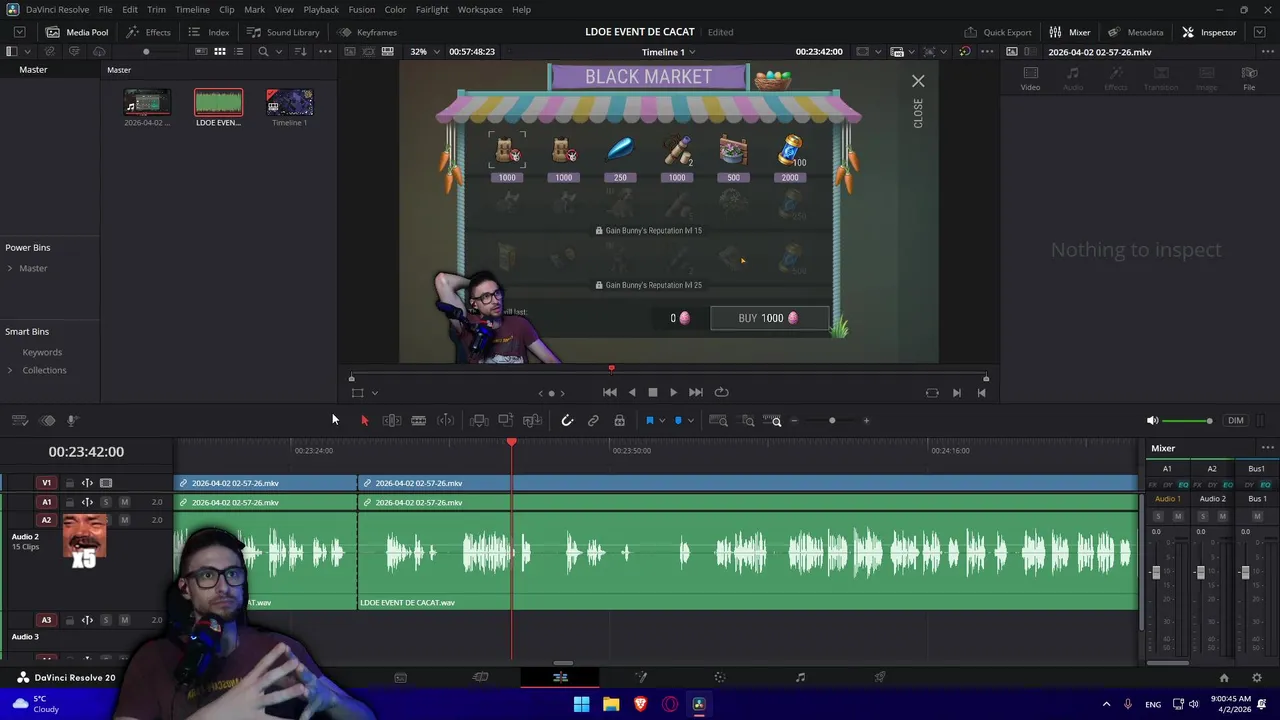Open the Windows Start menu
The image size is (1280, 720).
point(581,704)
